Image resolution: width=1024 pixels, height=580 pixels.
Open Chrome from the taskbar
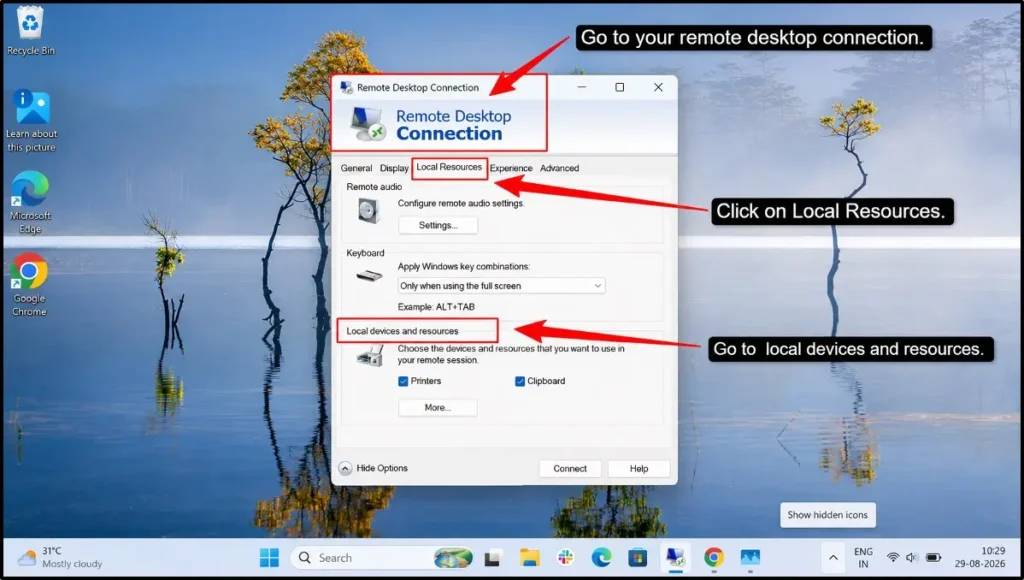click(713, 558)
